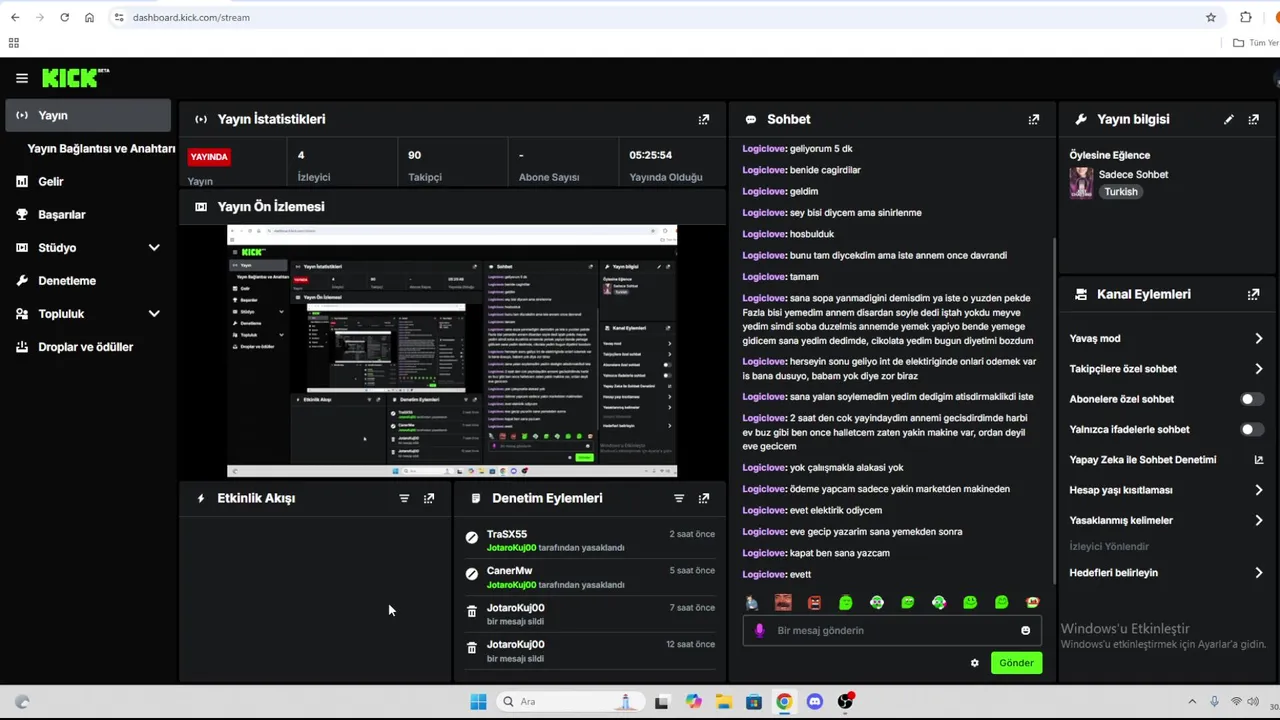1280x720 pixels.
Task: Open the emoji picker in message field
Action: [1025, 630]
